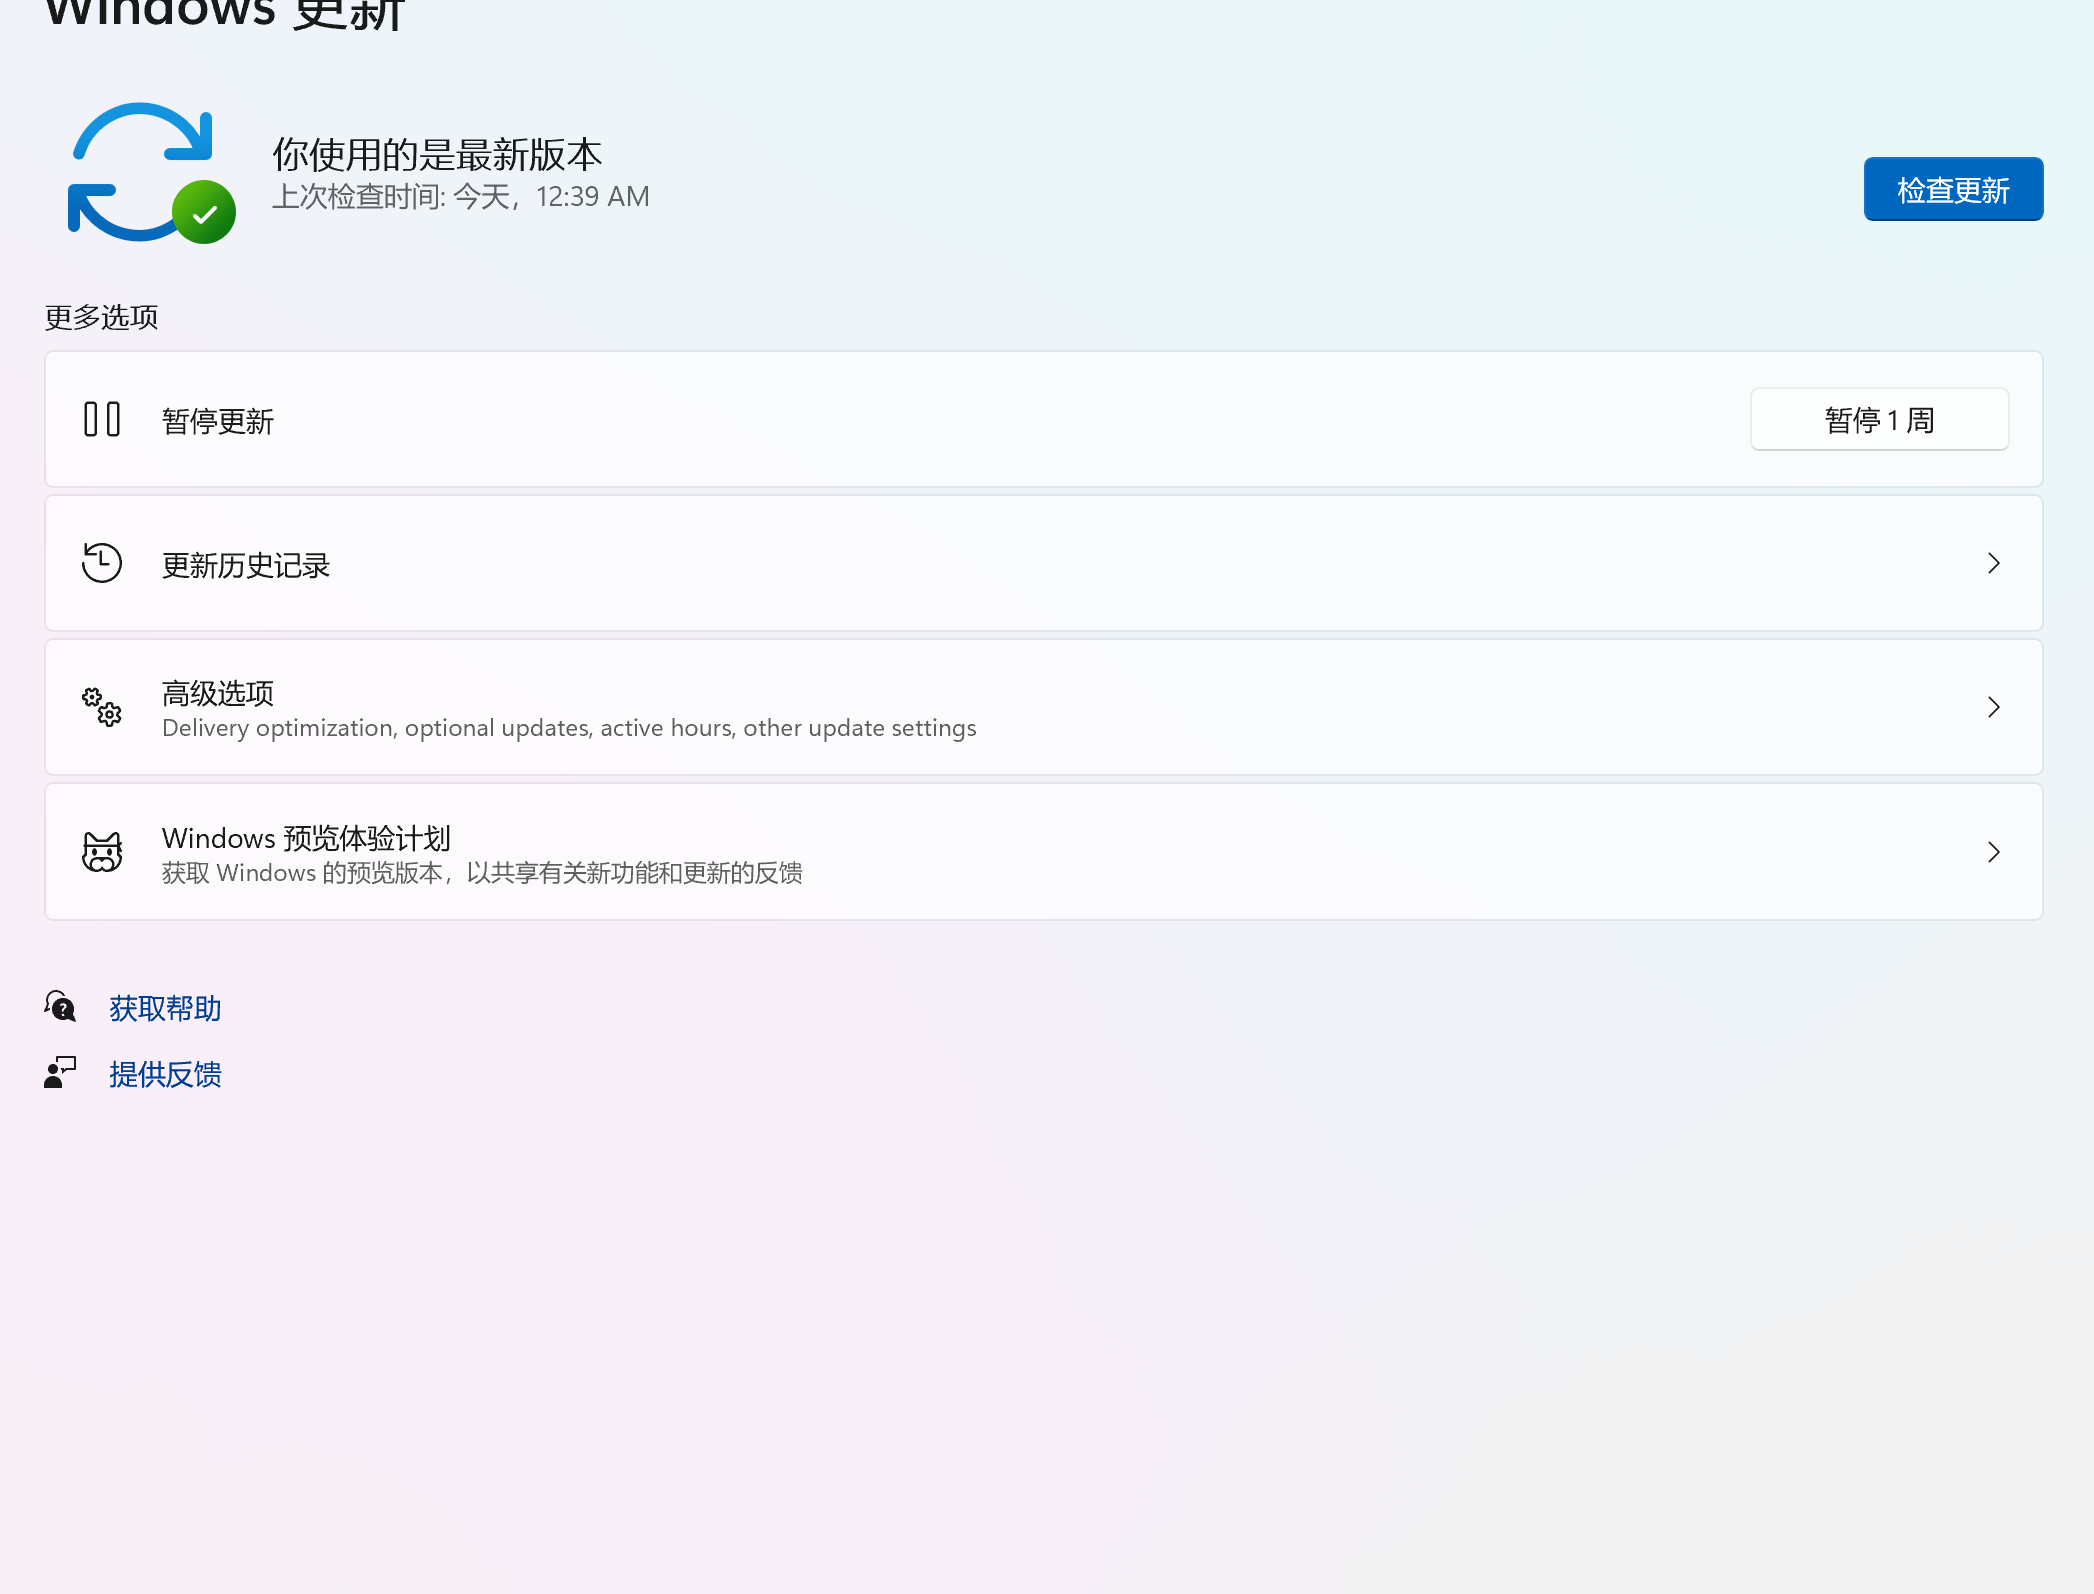Click the Windows 预览体验计划 title
The width and height of the screenshot is (2094, 1594).
[306, 837]
